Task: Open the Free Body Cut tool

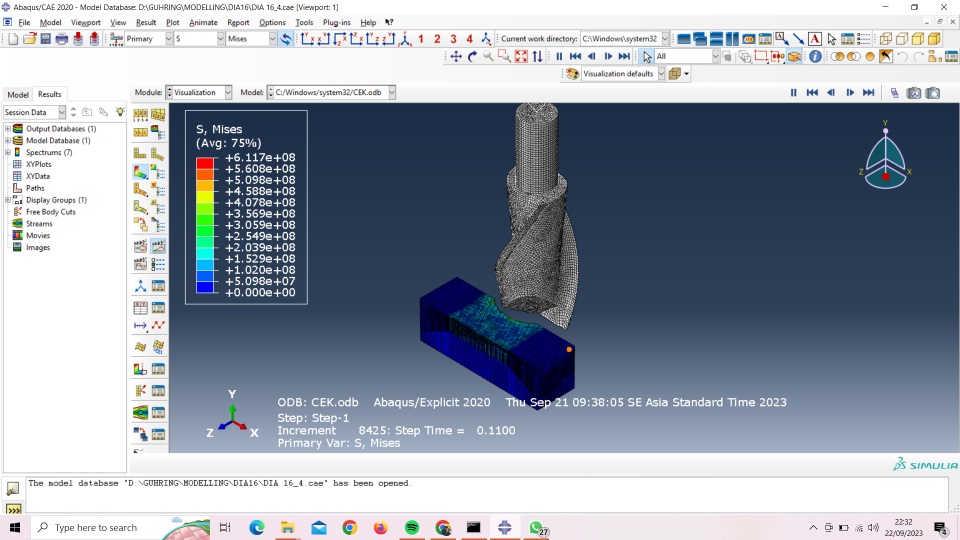Action: click(140, 391)
